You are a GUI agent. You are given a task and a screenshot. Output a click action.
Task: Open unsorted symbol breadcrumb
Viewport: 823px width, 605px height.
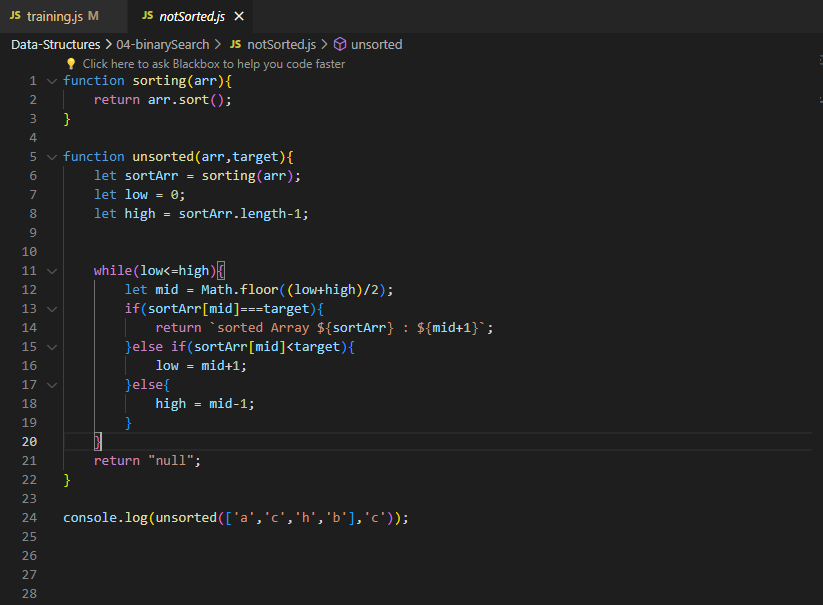[376, 45]
